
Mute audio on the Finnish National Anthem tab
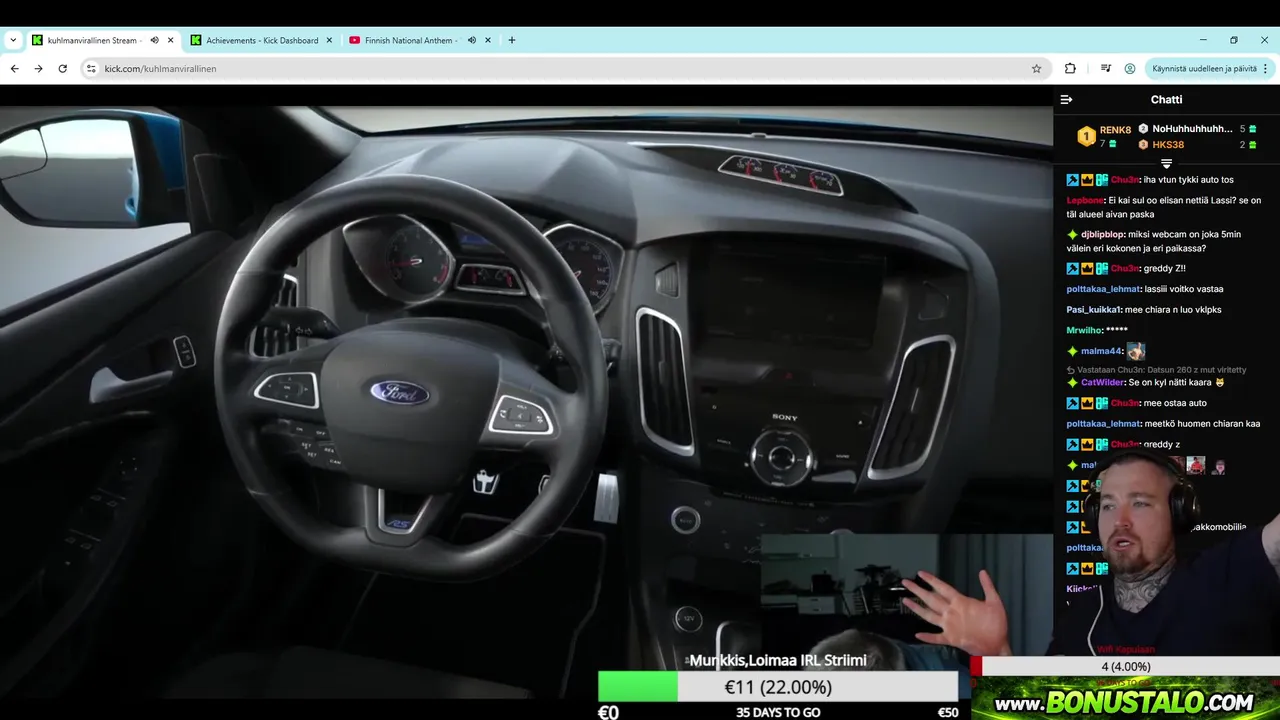pyautogui.click(x=471, y=40)
